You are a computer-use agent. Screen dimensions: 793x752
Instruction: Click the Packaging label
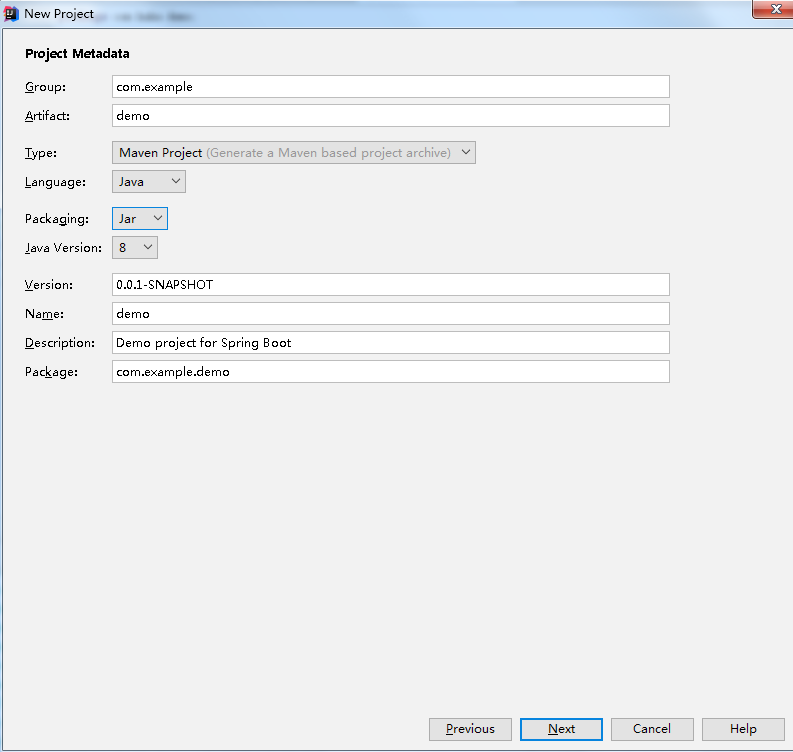57,219
